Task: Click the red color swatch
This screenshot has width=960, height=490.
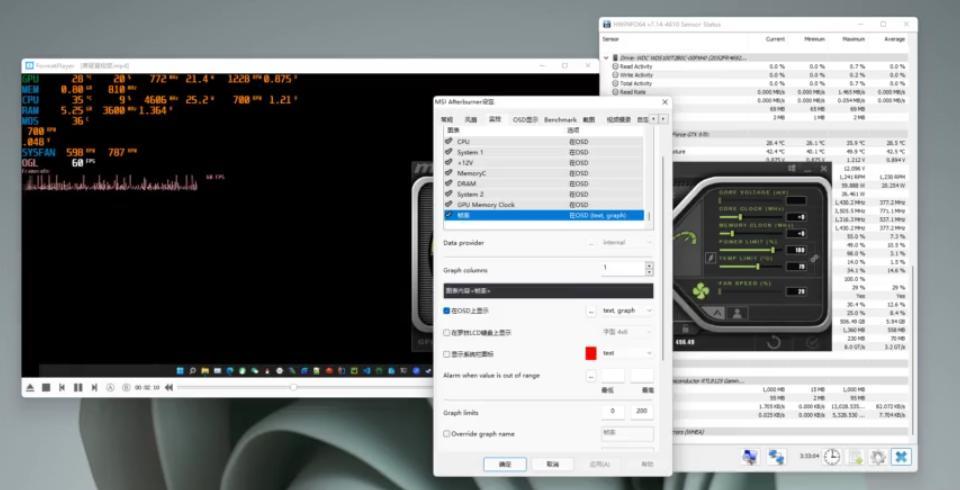Action: [591, 353]
